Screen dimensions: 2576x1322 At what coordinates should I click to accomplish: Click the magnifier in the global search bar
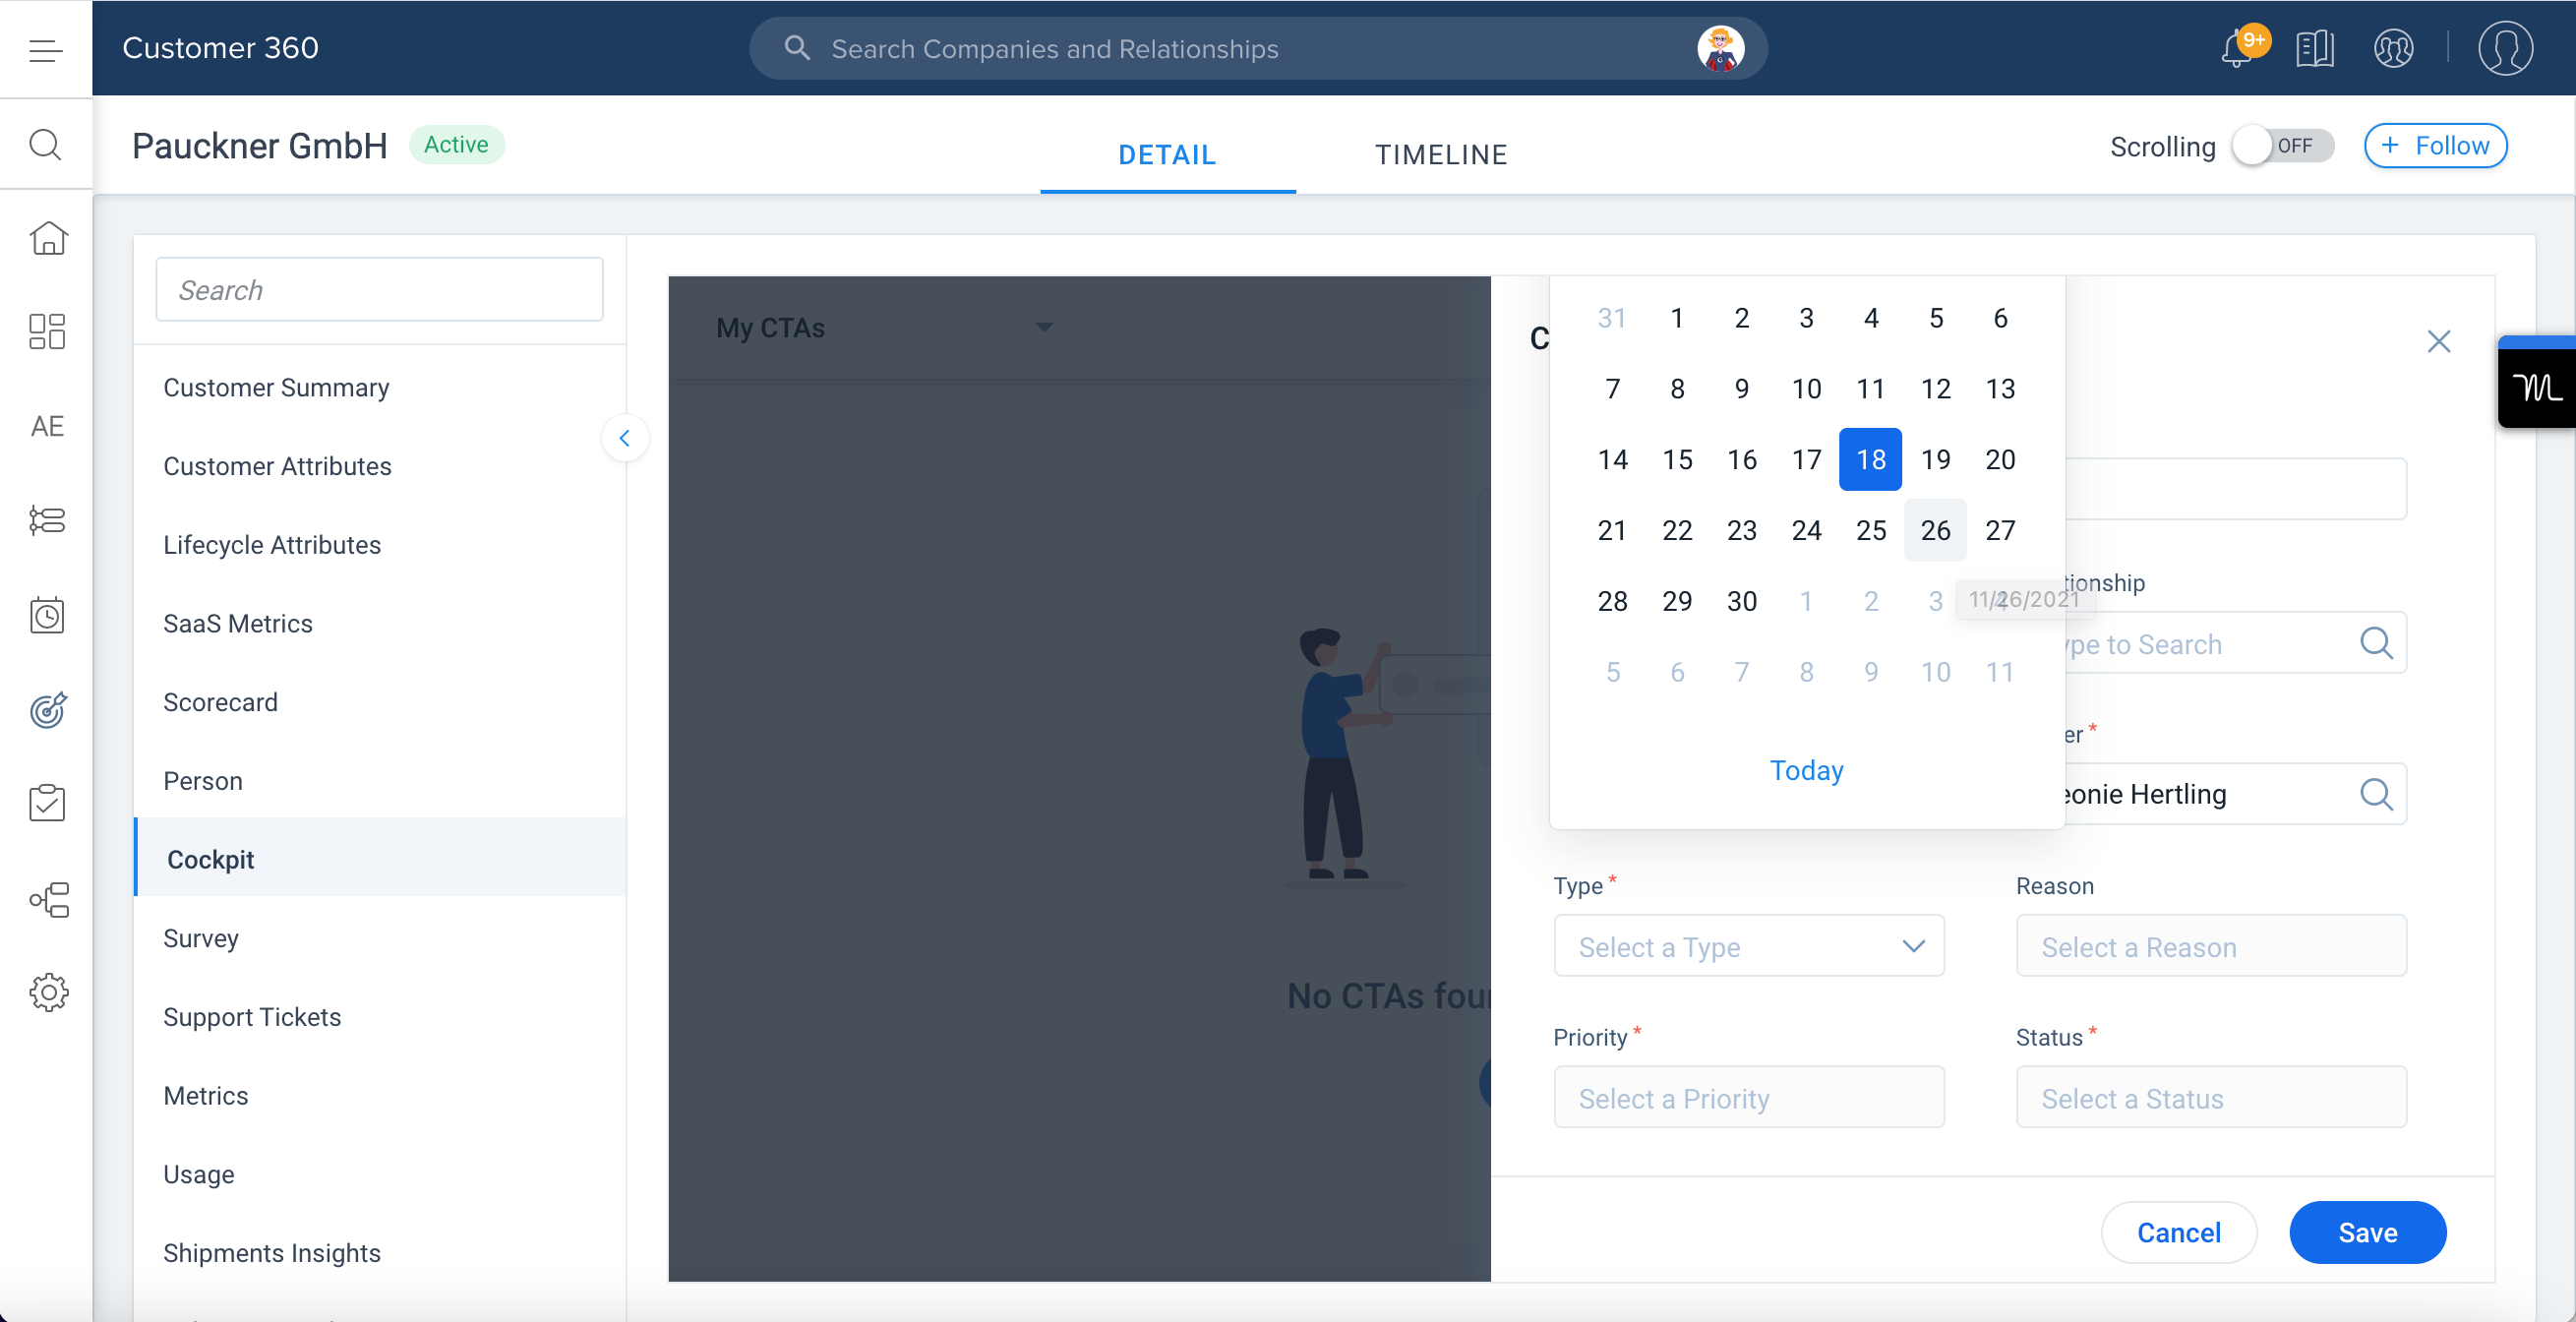pos(796,47)
